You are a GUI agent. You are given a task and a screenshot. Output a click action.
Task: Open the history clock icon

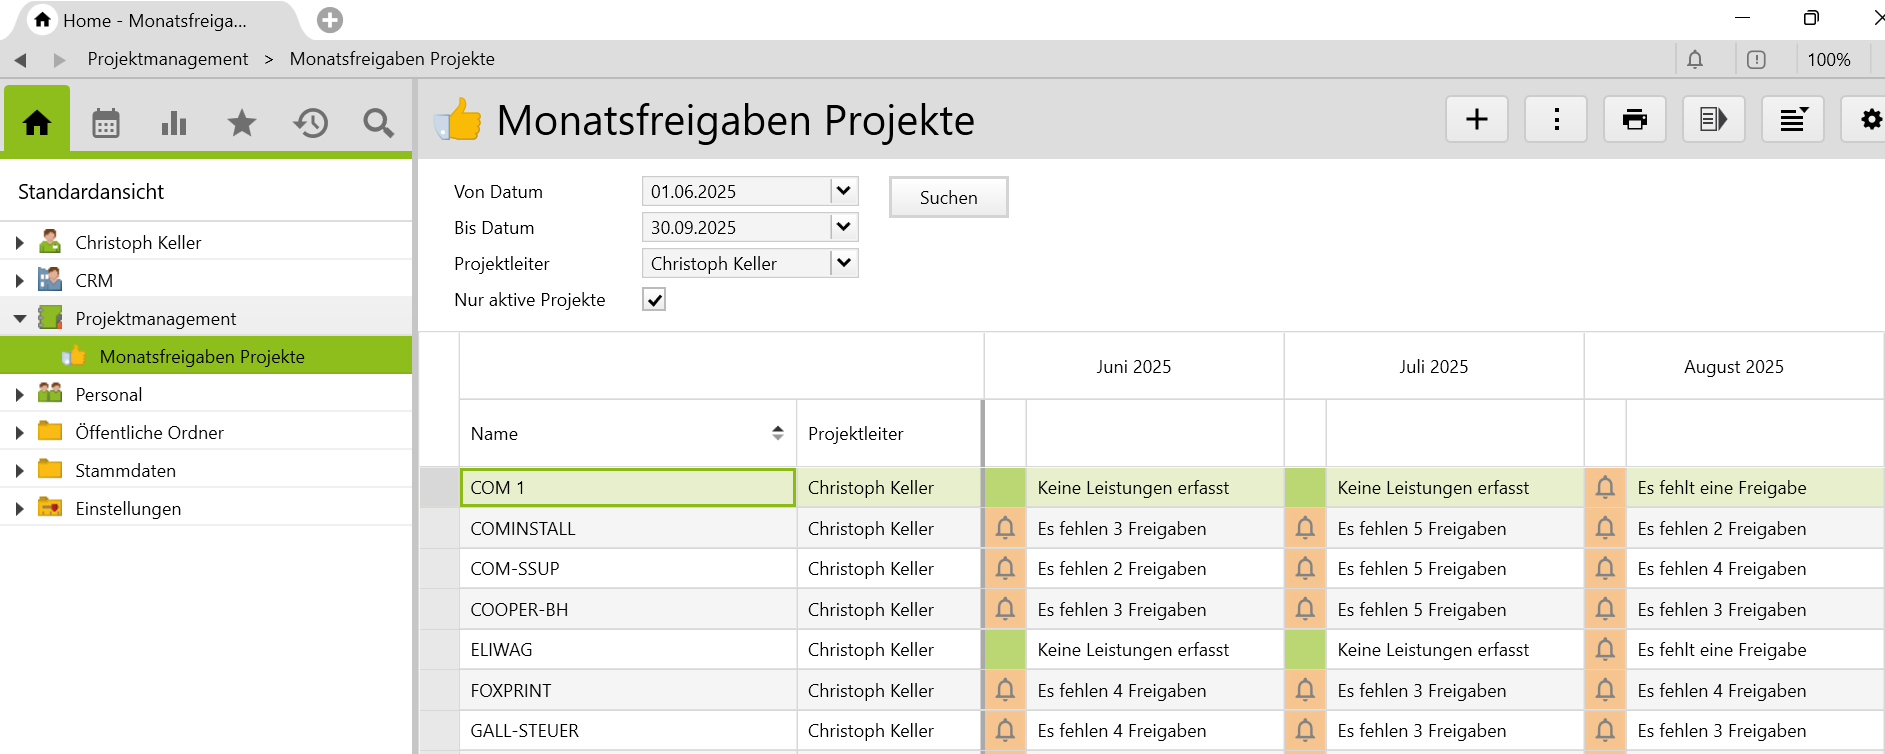point(310,123)
